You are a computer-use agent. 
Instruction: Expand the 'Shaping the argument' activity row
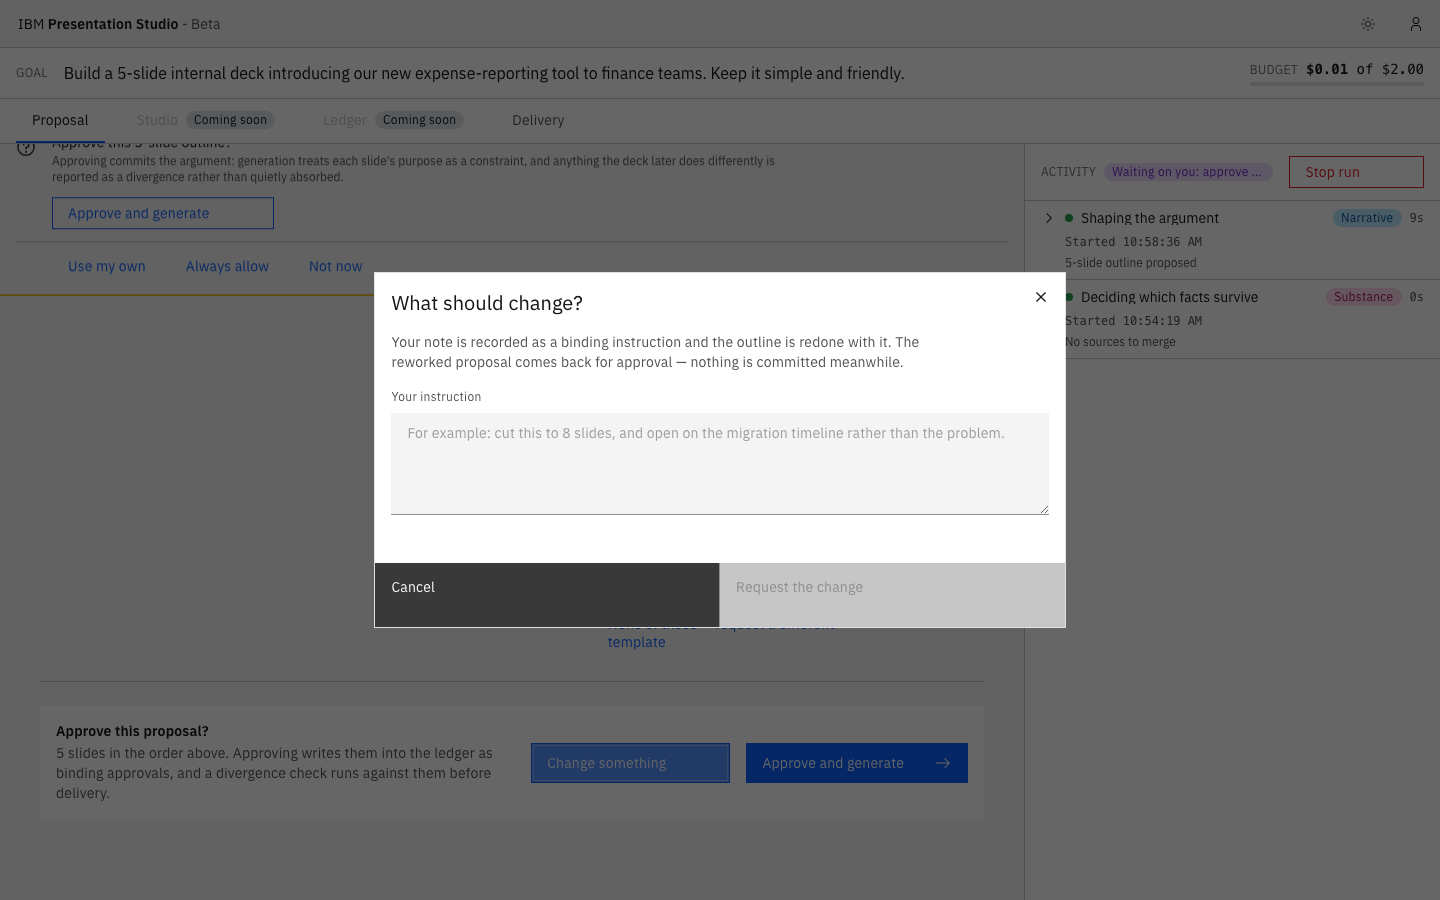[1049, 218]
